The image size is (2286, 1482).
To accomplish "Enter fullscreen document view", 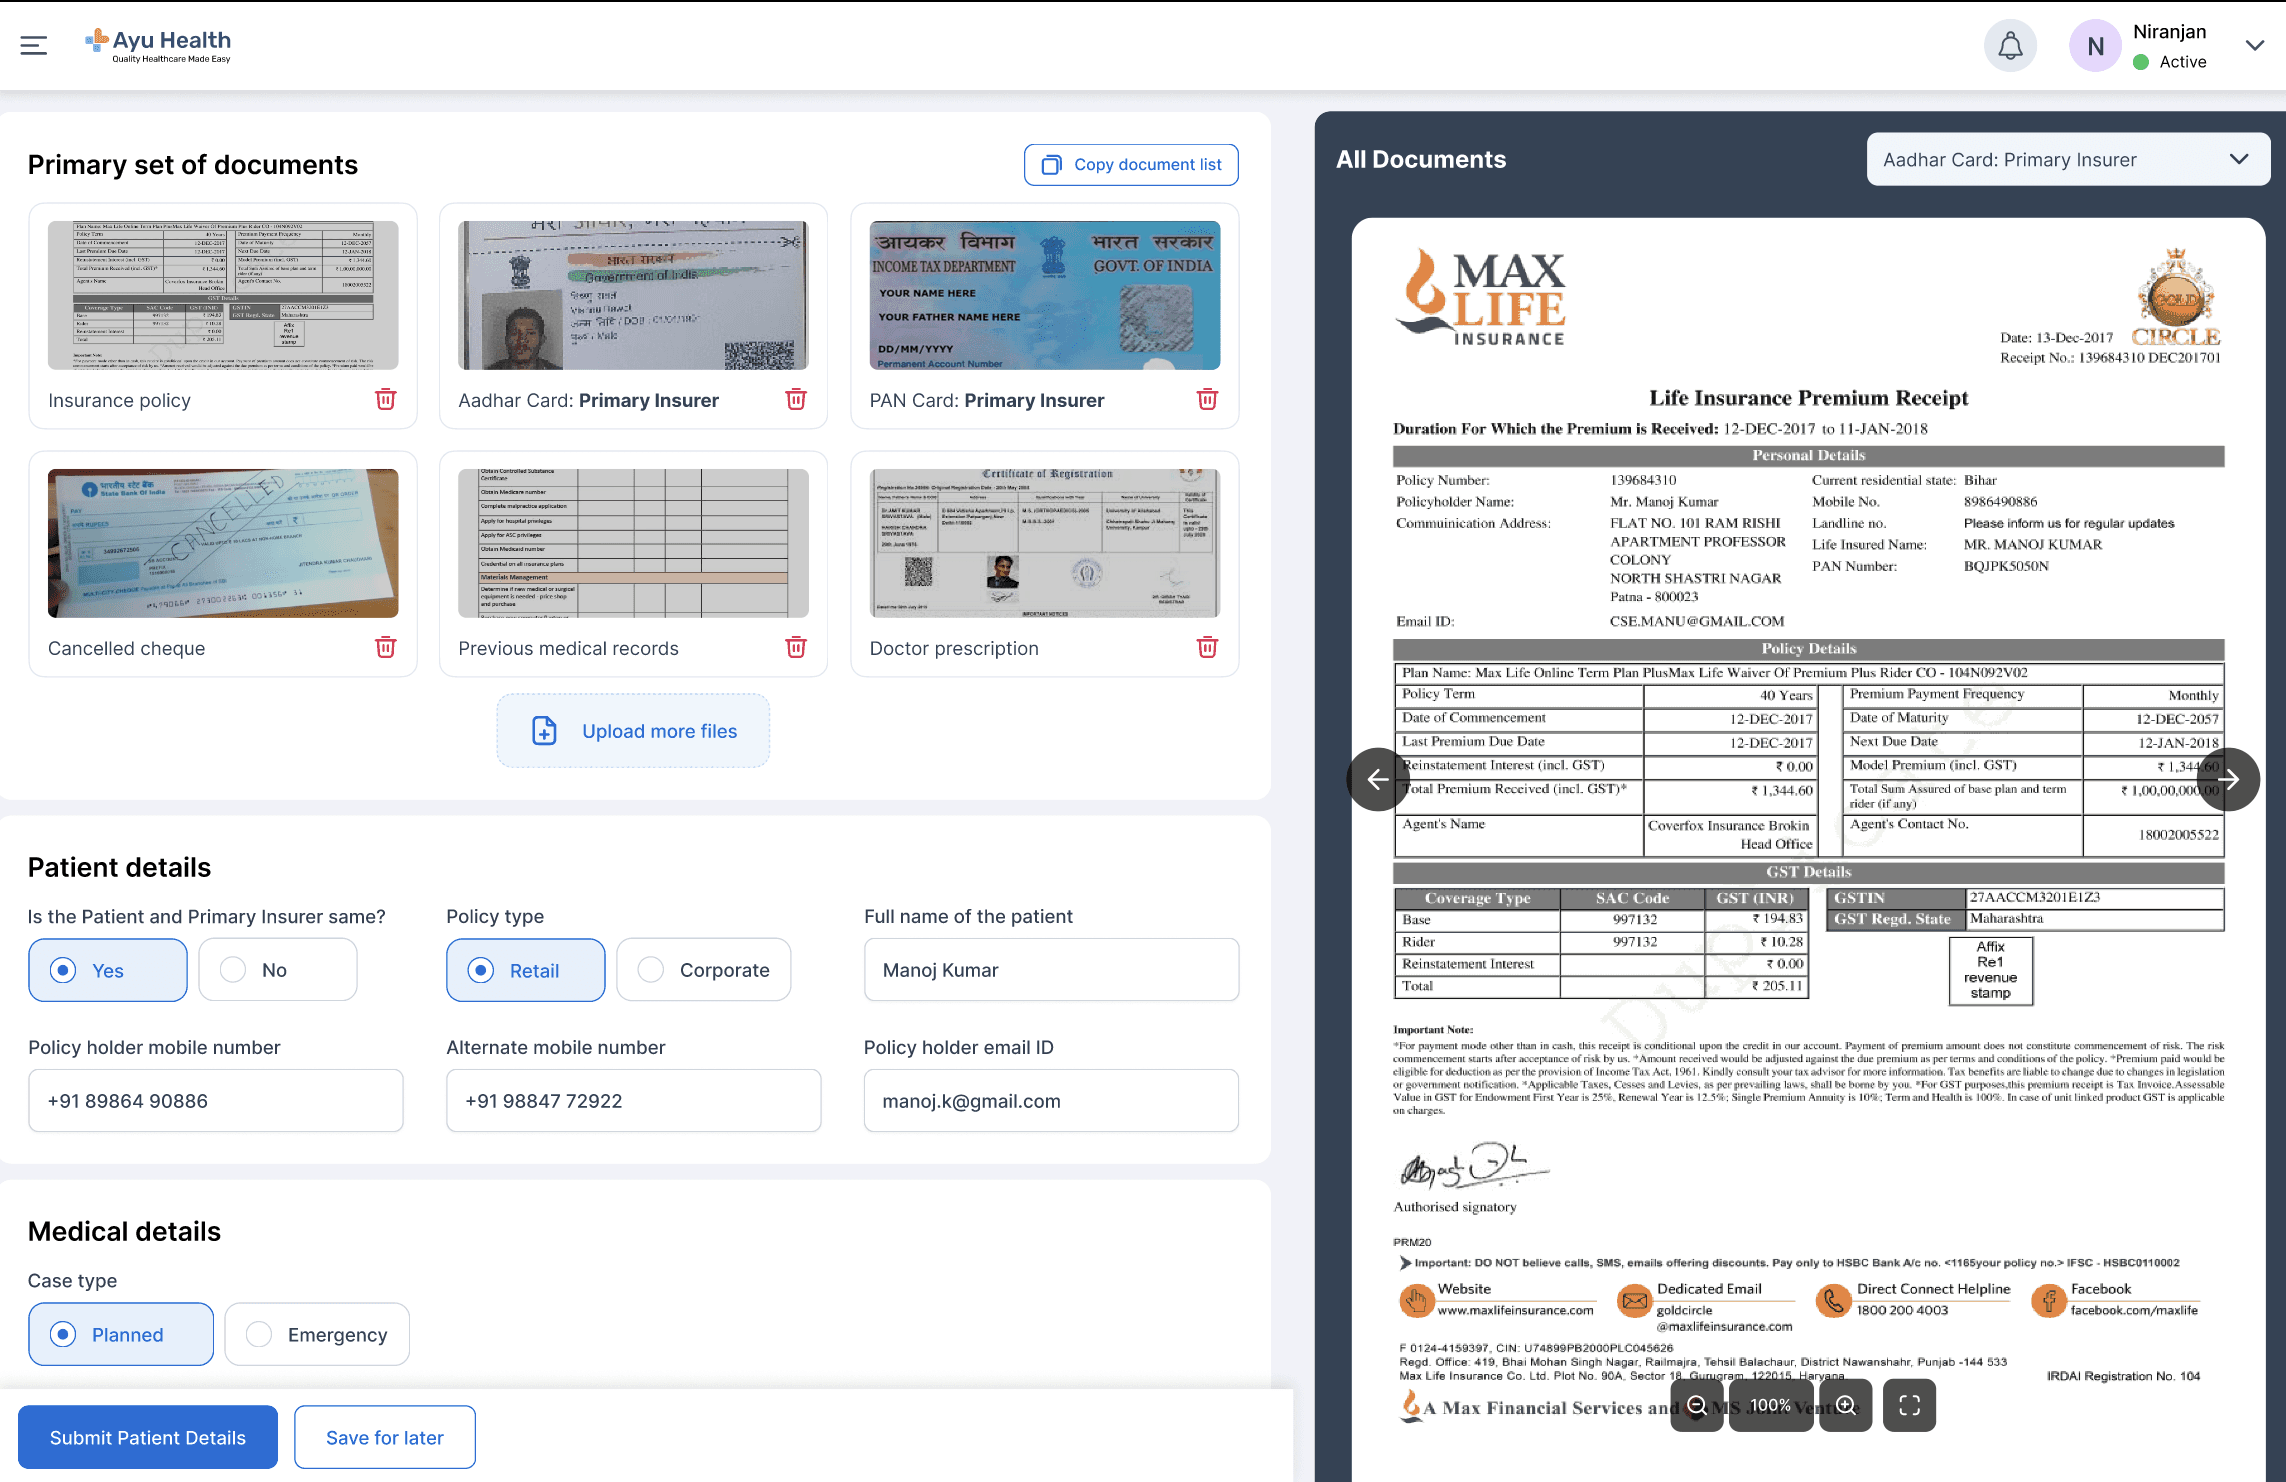I will point(1909,1405).
